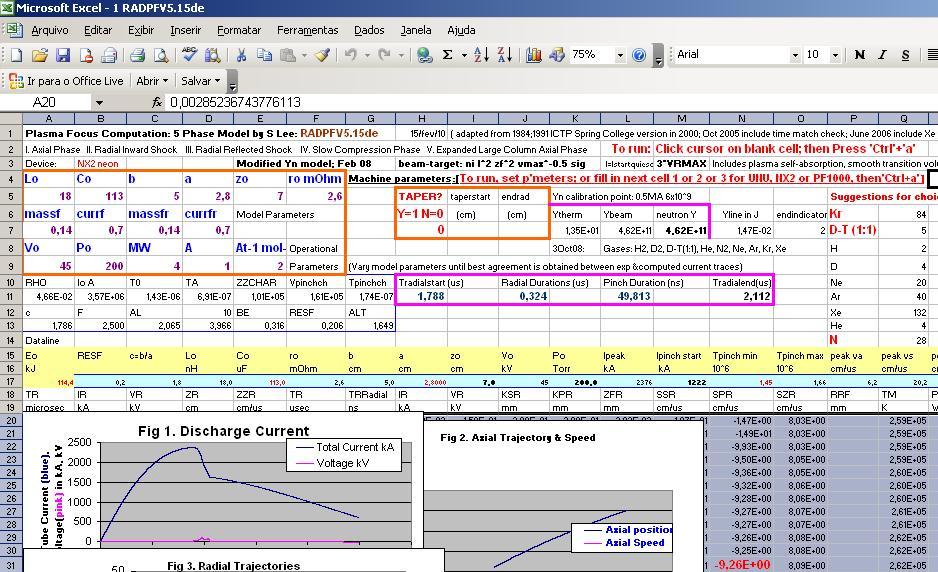The image size is (938, 572).
Task: Expand the Abrir dropdown
Action: tap(166, 81)
